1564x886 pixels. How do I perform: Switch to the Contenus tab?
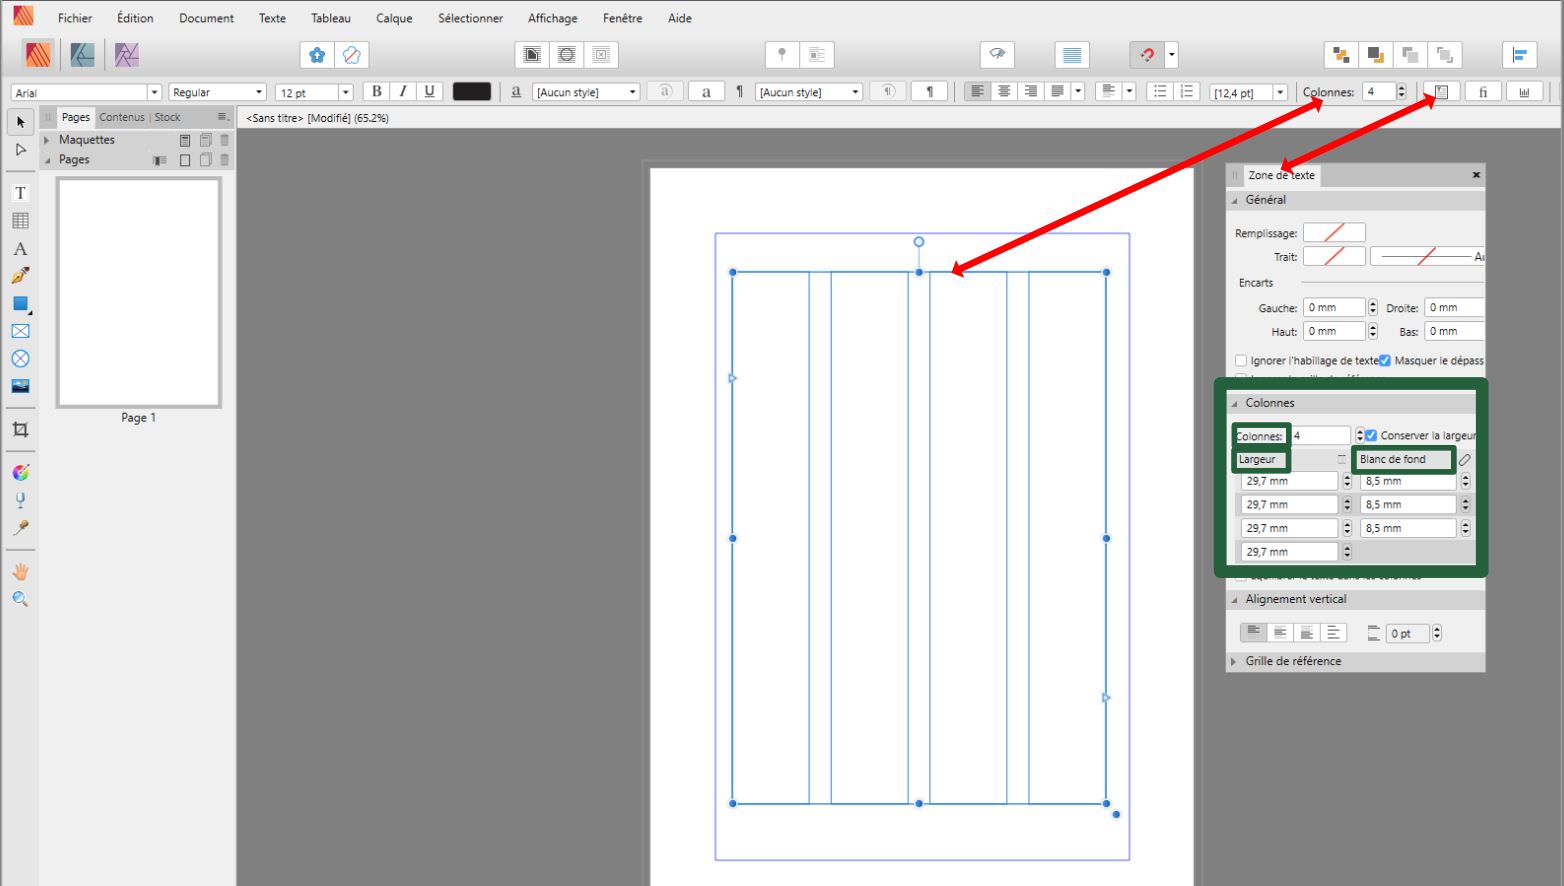click(x=122, y=117)
